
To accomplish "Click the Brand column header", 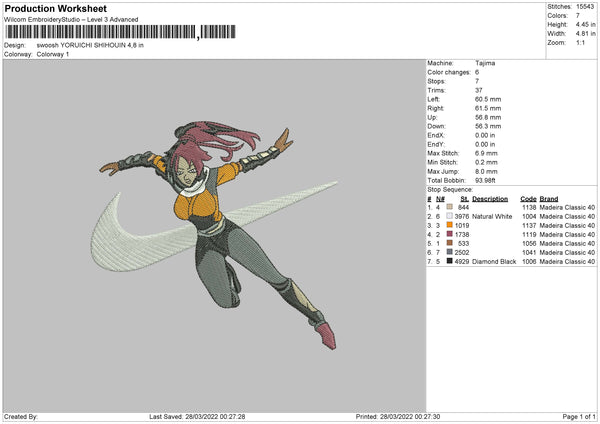I will coord(551,197).
